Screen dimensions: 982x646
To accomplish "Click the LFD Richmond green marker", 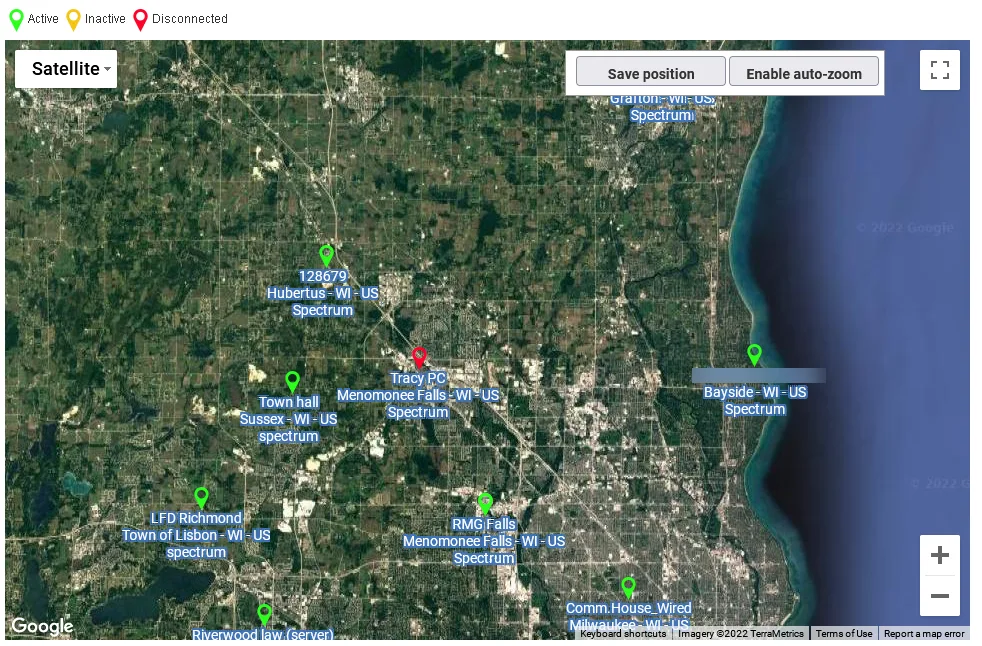I will point(201,498).
